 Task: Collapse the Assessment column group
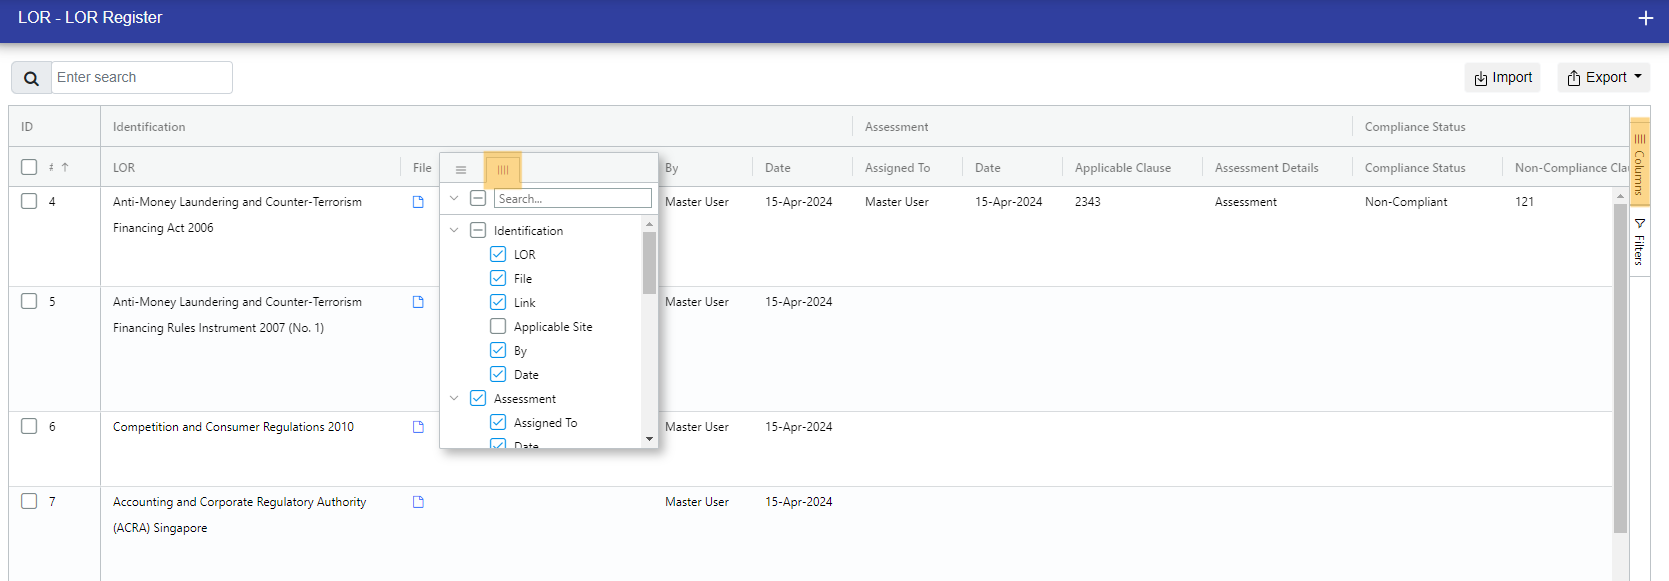click(x=454, y=398)
